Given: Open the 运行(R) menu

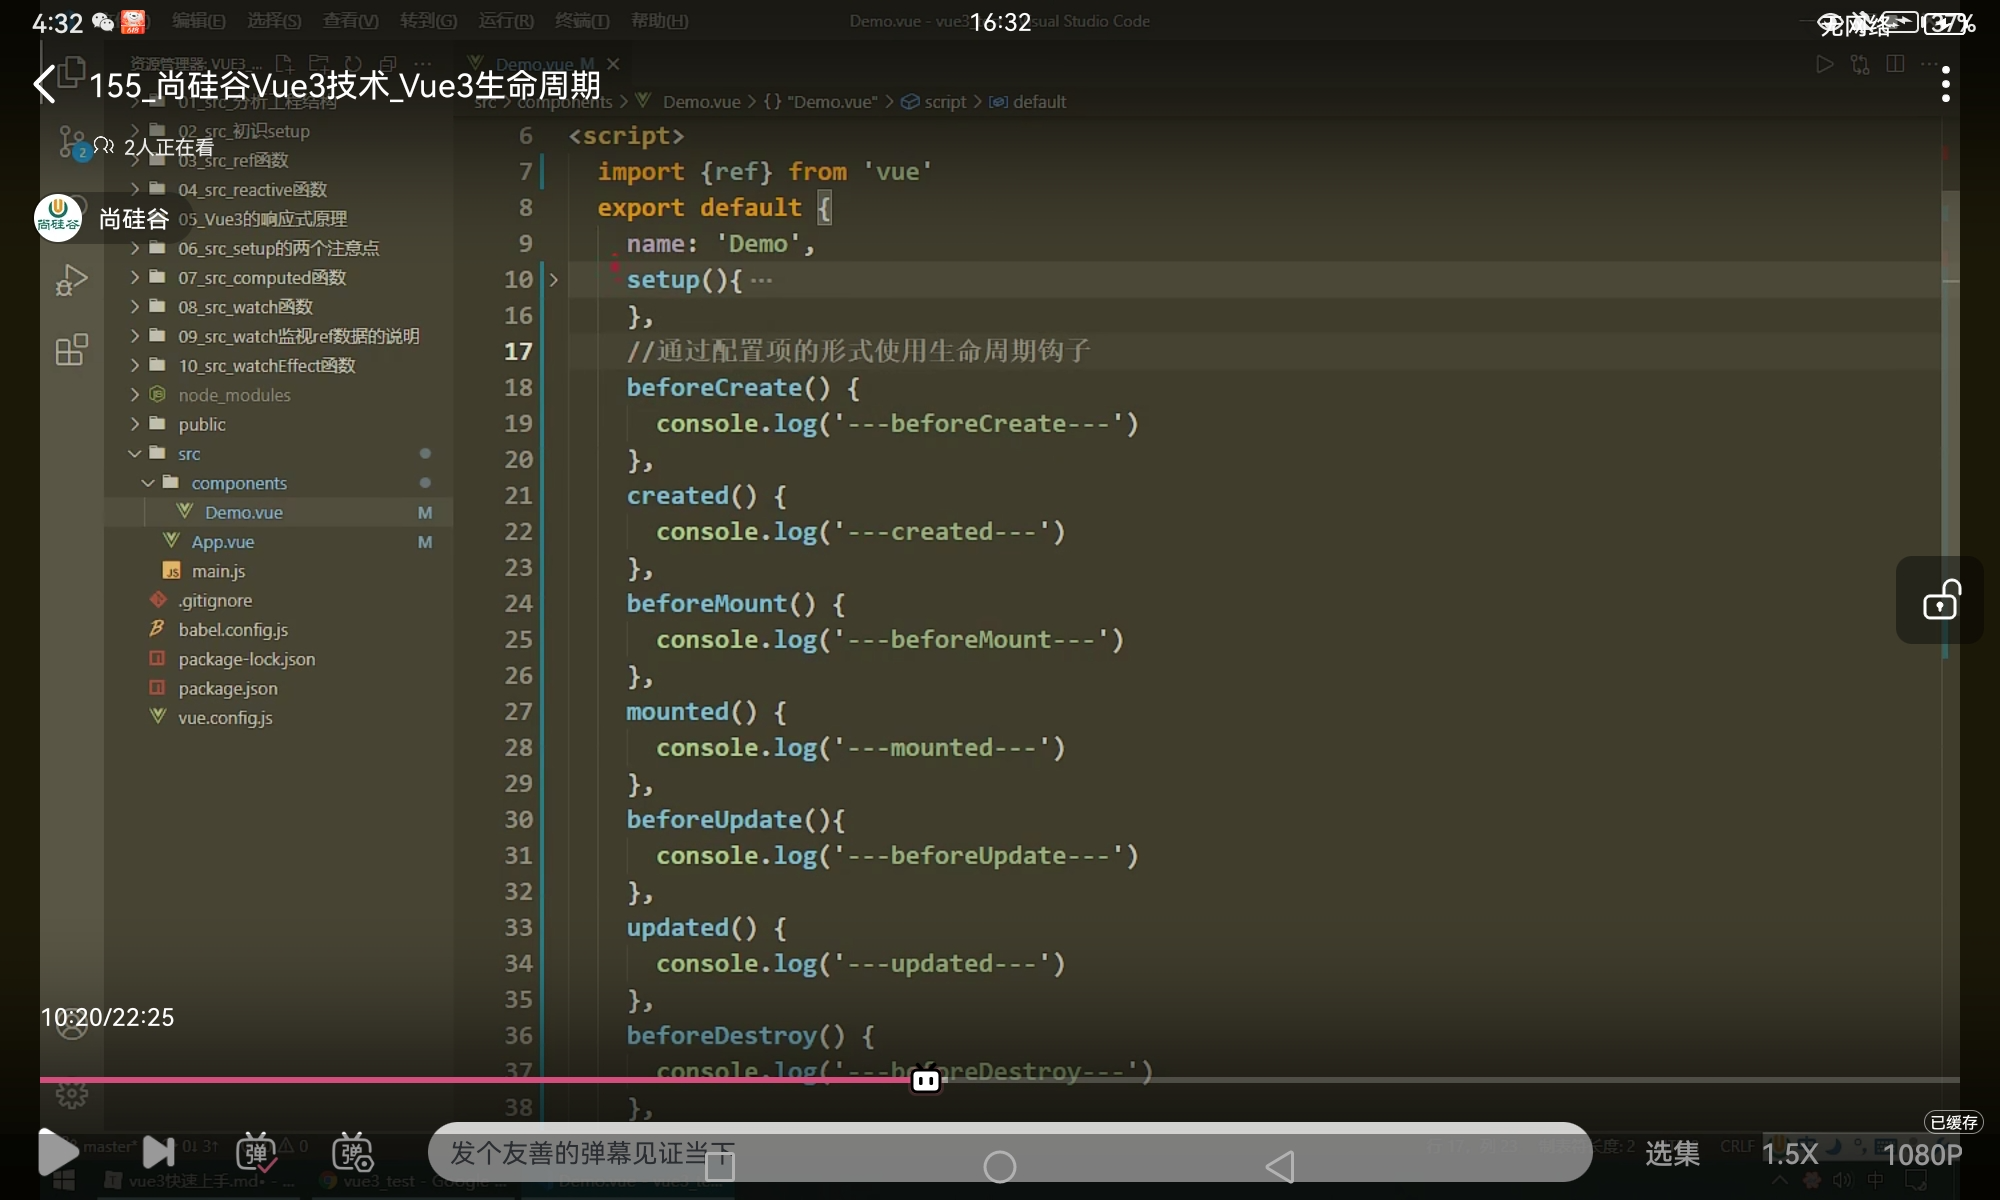Looking at the screenshot, I should pyautogui.click(x=506, y=20).
